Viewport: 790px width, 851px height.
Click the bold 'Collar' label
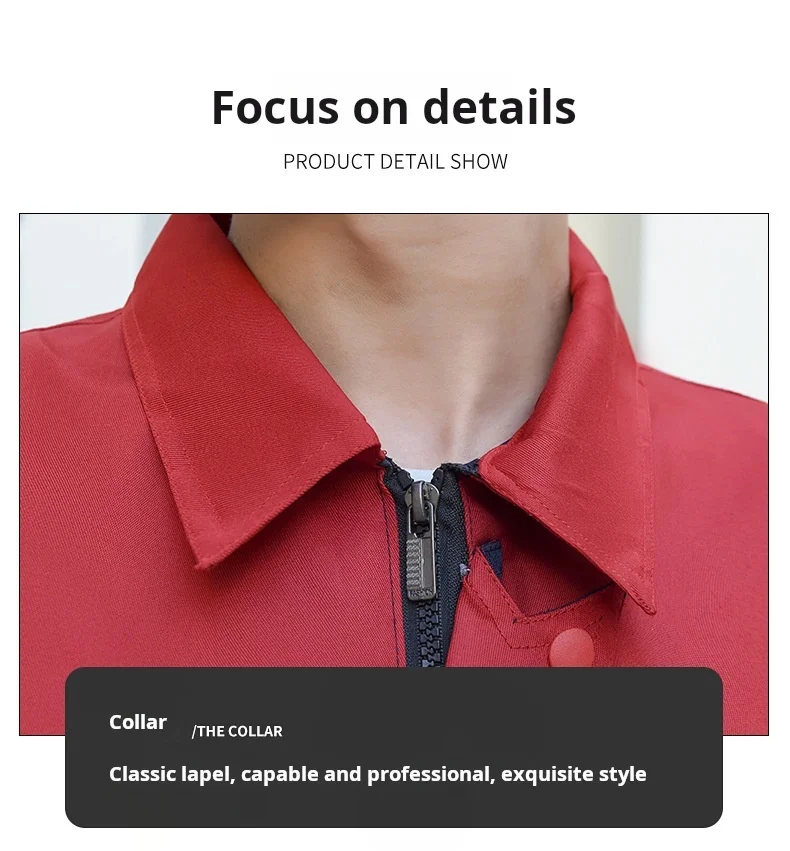tap(138, 722)
